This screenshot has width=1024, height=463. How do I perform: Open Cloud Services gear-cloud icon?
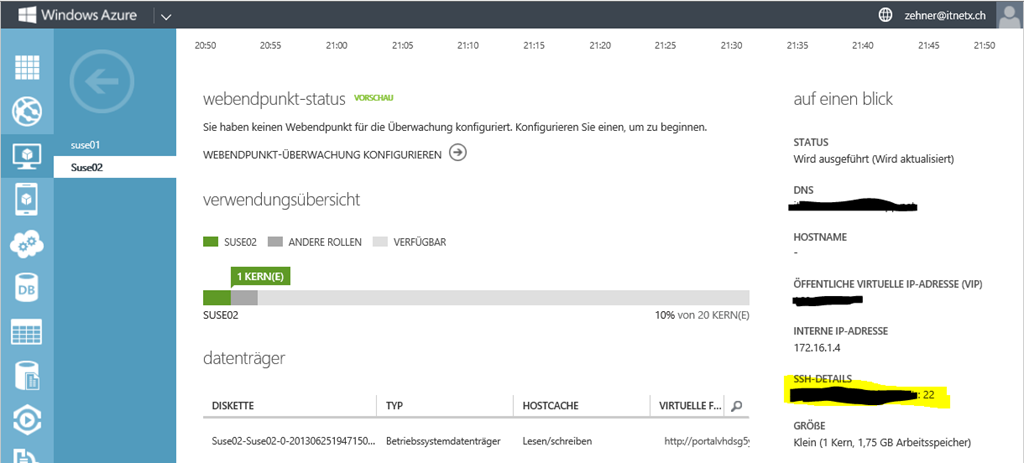point(26,244)
